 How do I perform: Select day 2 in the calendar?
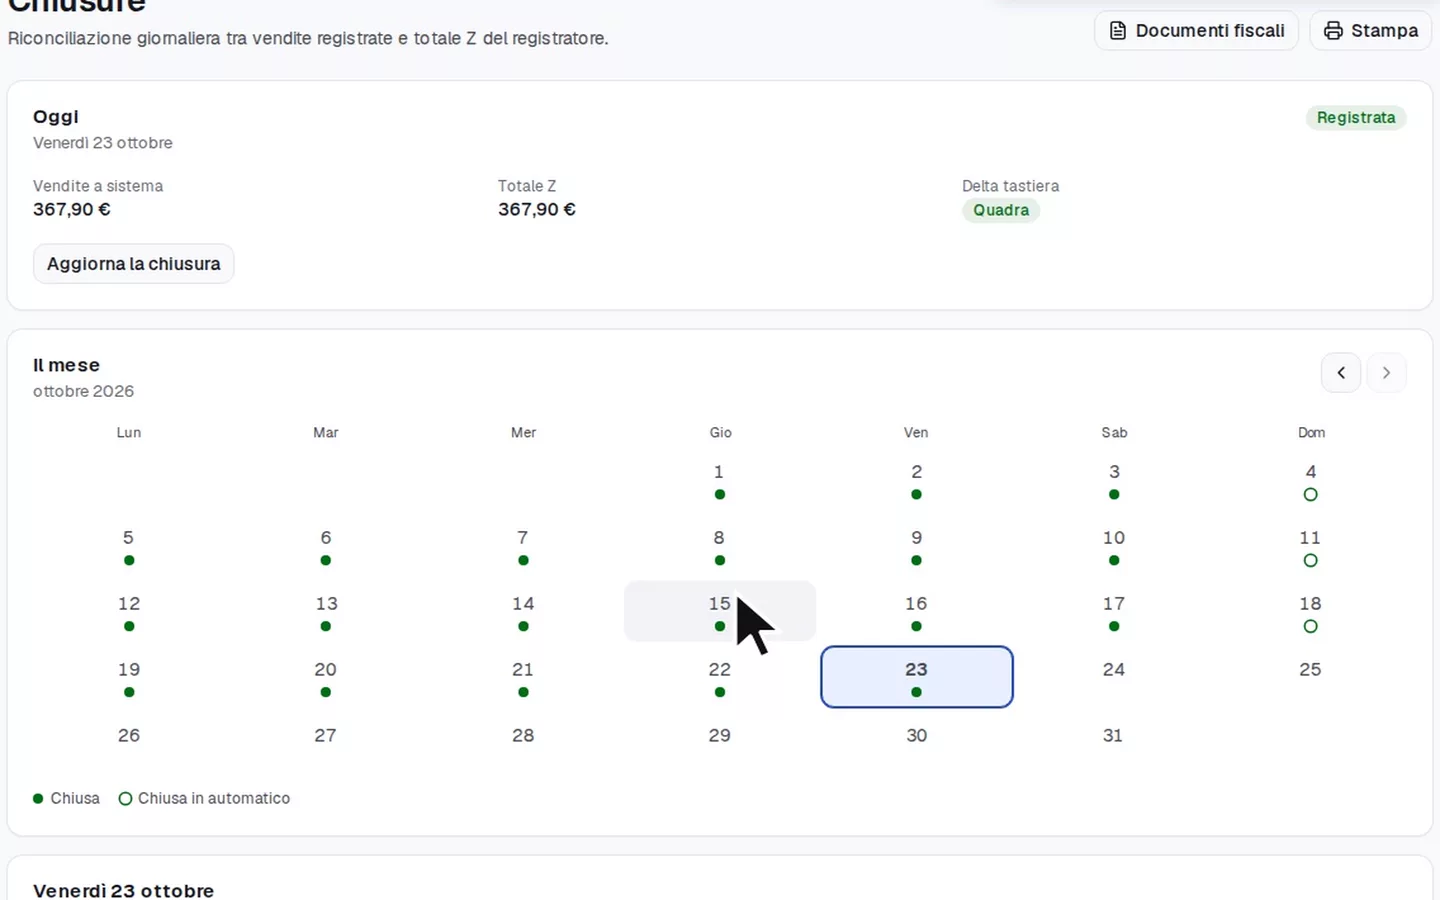click(x=917, y=479)
